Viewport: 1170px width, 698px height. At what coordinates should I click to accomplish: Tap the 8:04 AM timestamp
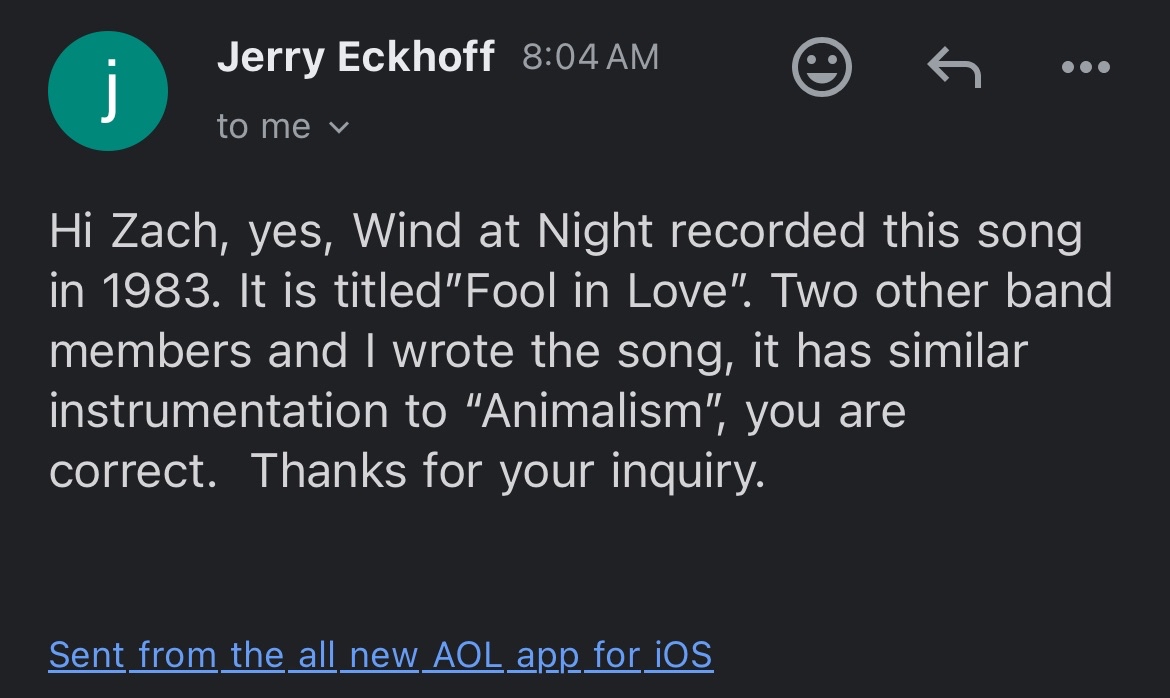tap(590, 57)
